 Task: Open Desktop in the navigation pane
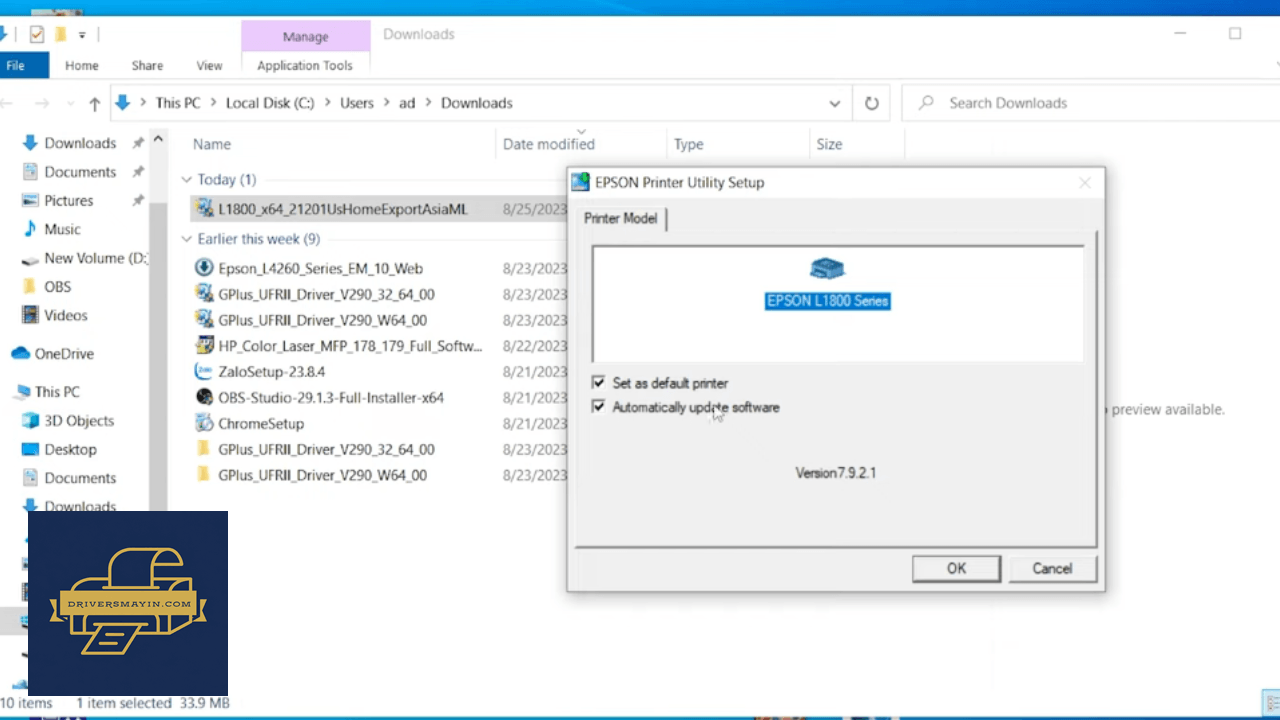coord(70,449)
